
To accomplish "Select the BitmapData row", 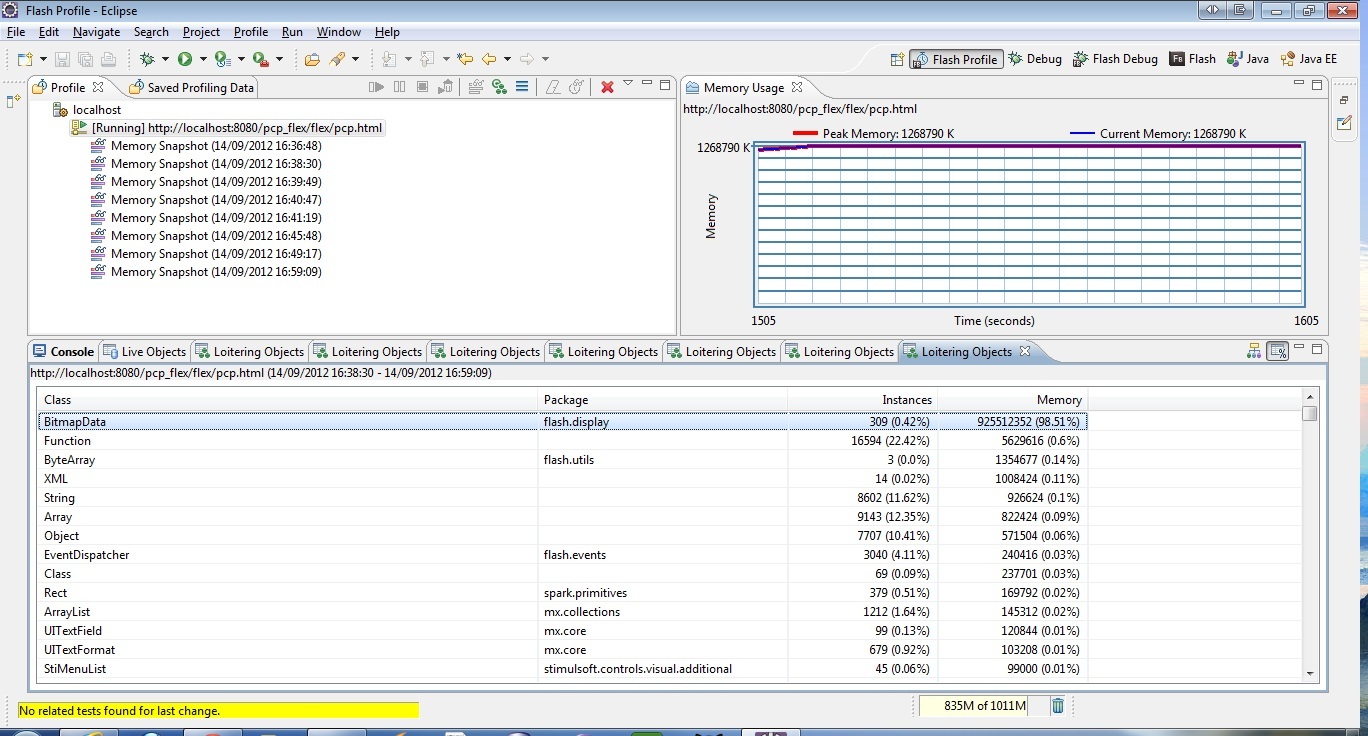I will coord(562,422).
